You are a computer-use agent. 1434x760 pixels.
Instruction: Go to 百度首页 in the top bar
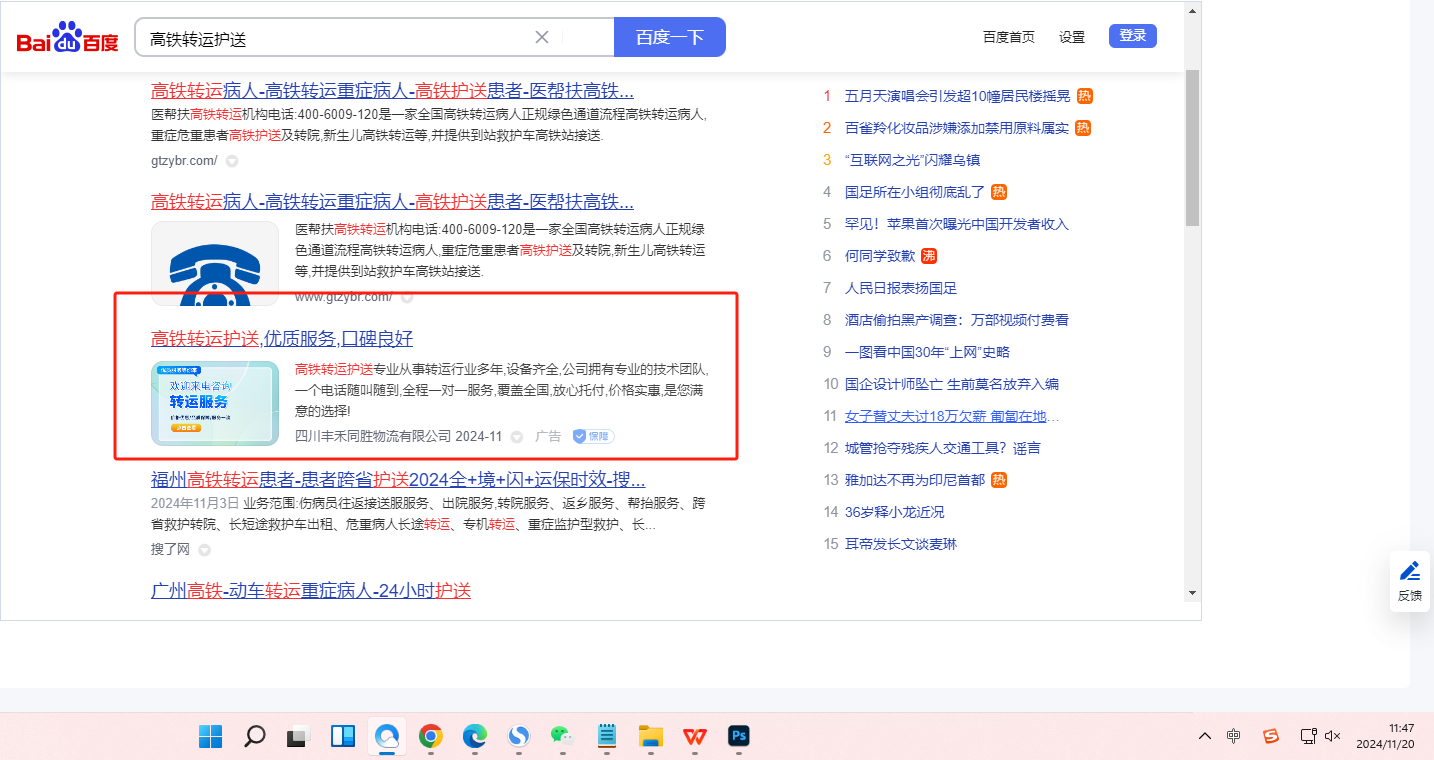tap(1008, 37)
